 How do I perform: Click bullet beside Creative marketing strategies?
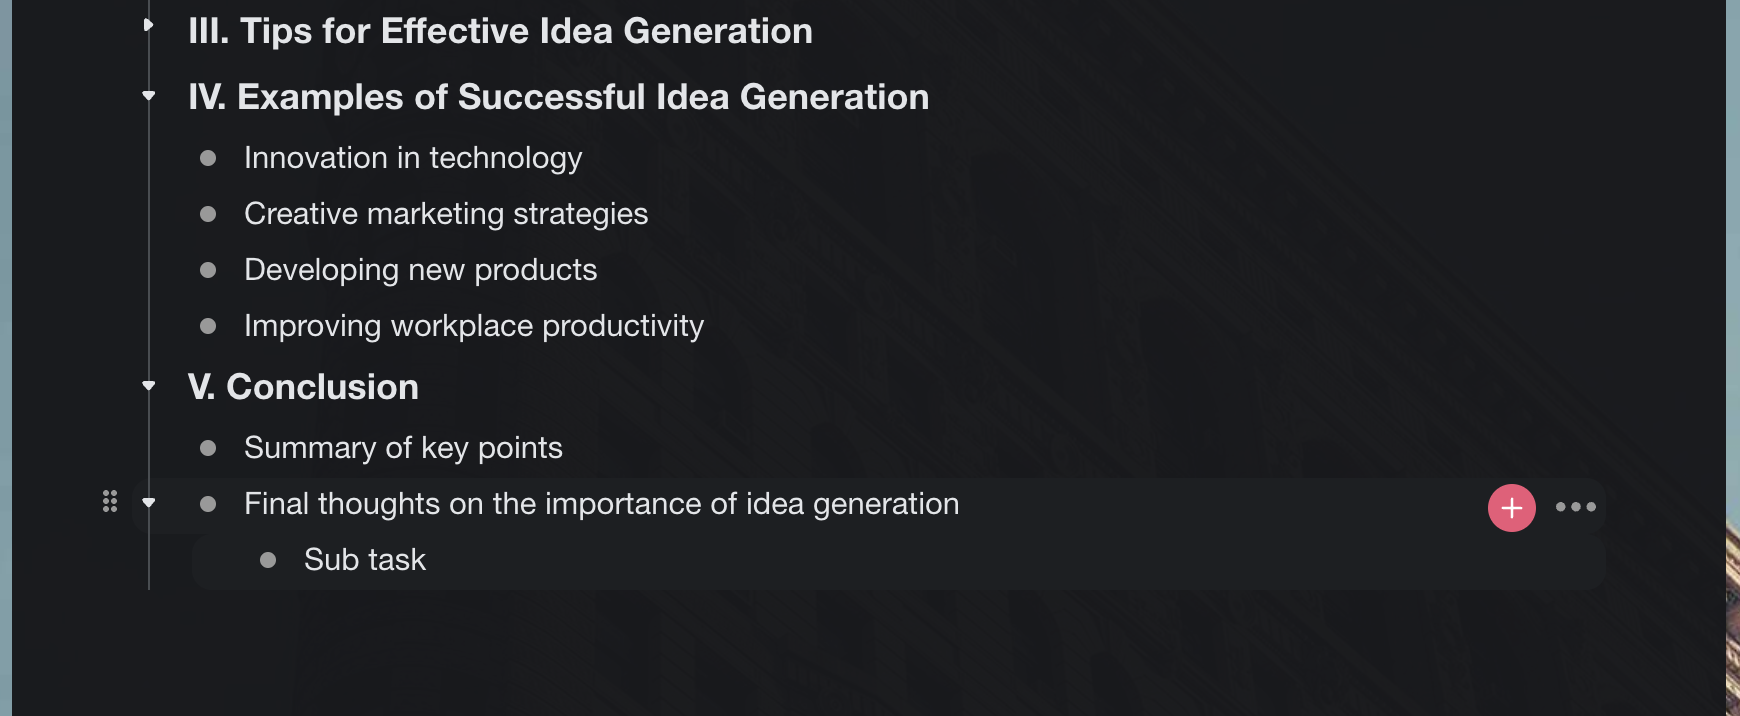pos(208,214)
